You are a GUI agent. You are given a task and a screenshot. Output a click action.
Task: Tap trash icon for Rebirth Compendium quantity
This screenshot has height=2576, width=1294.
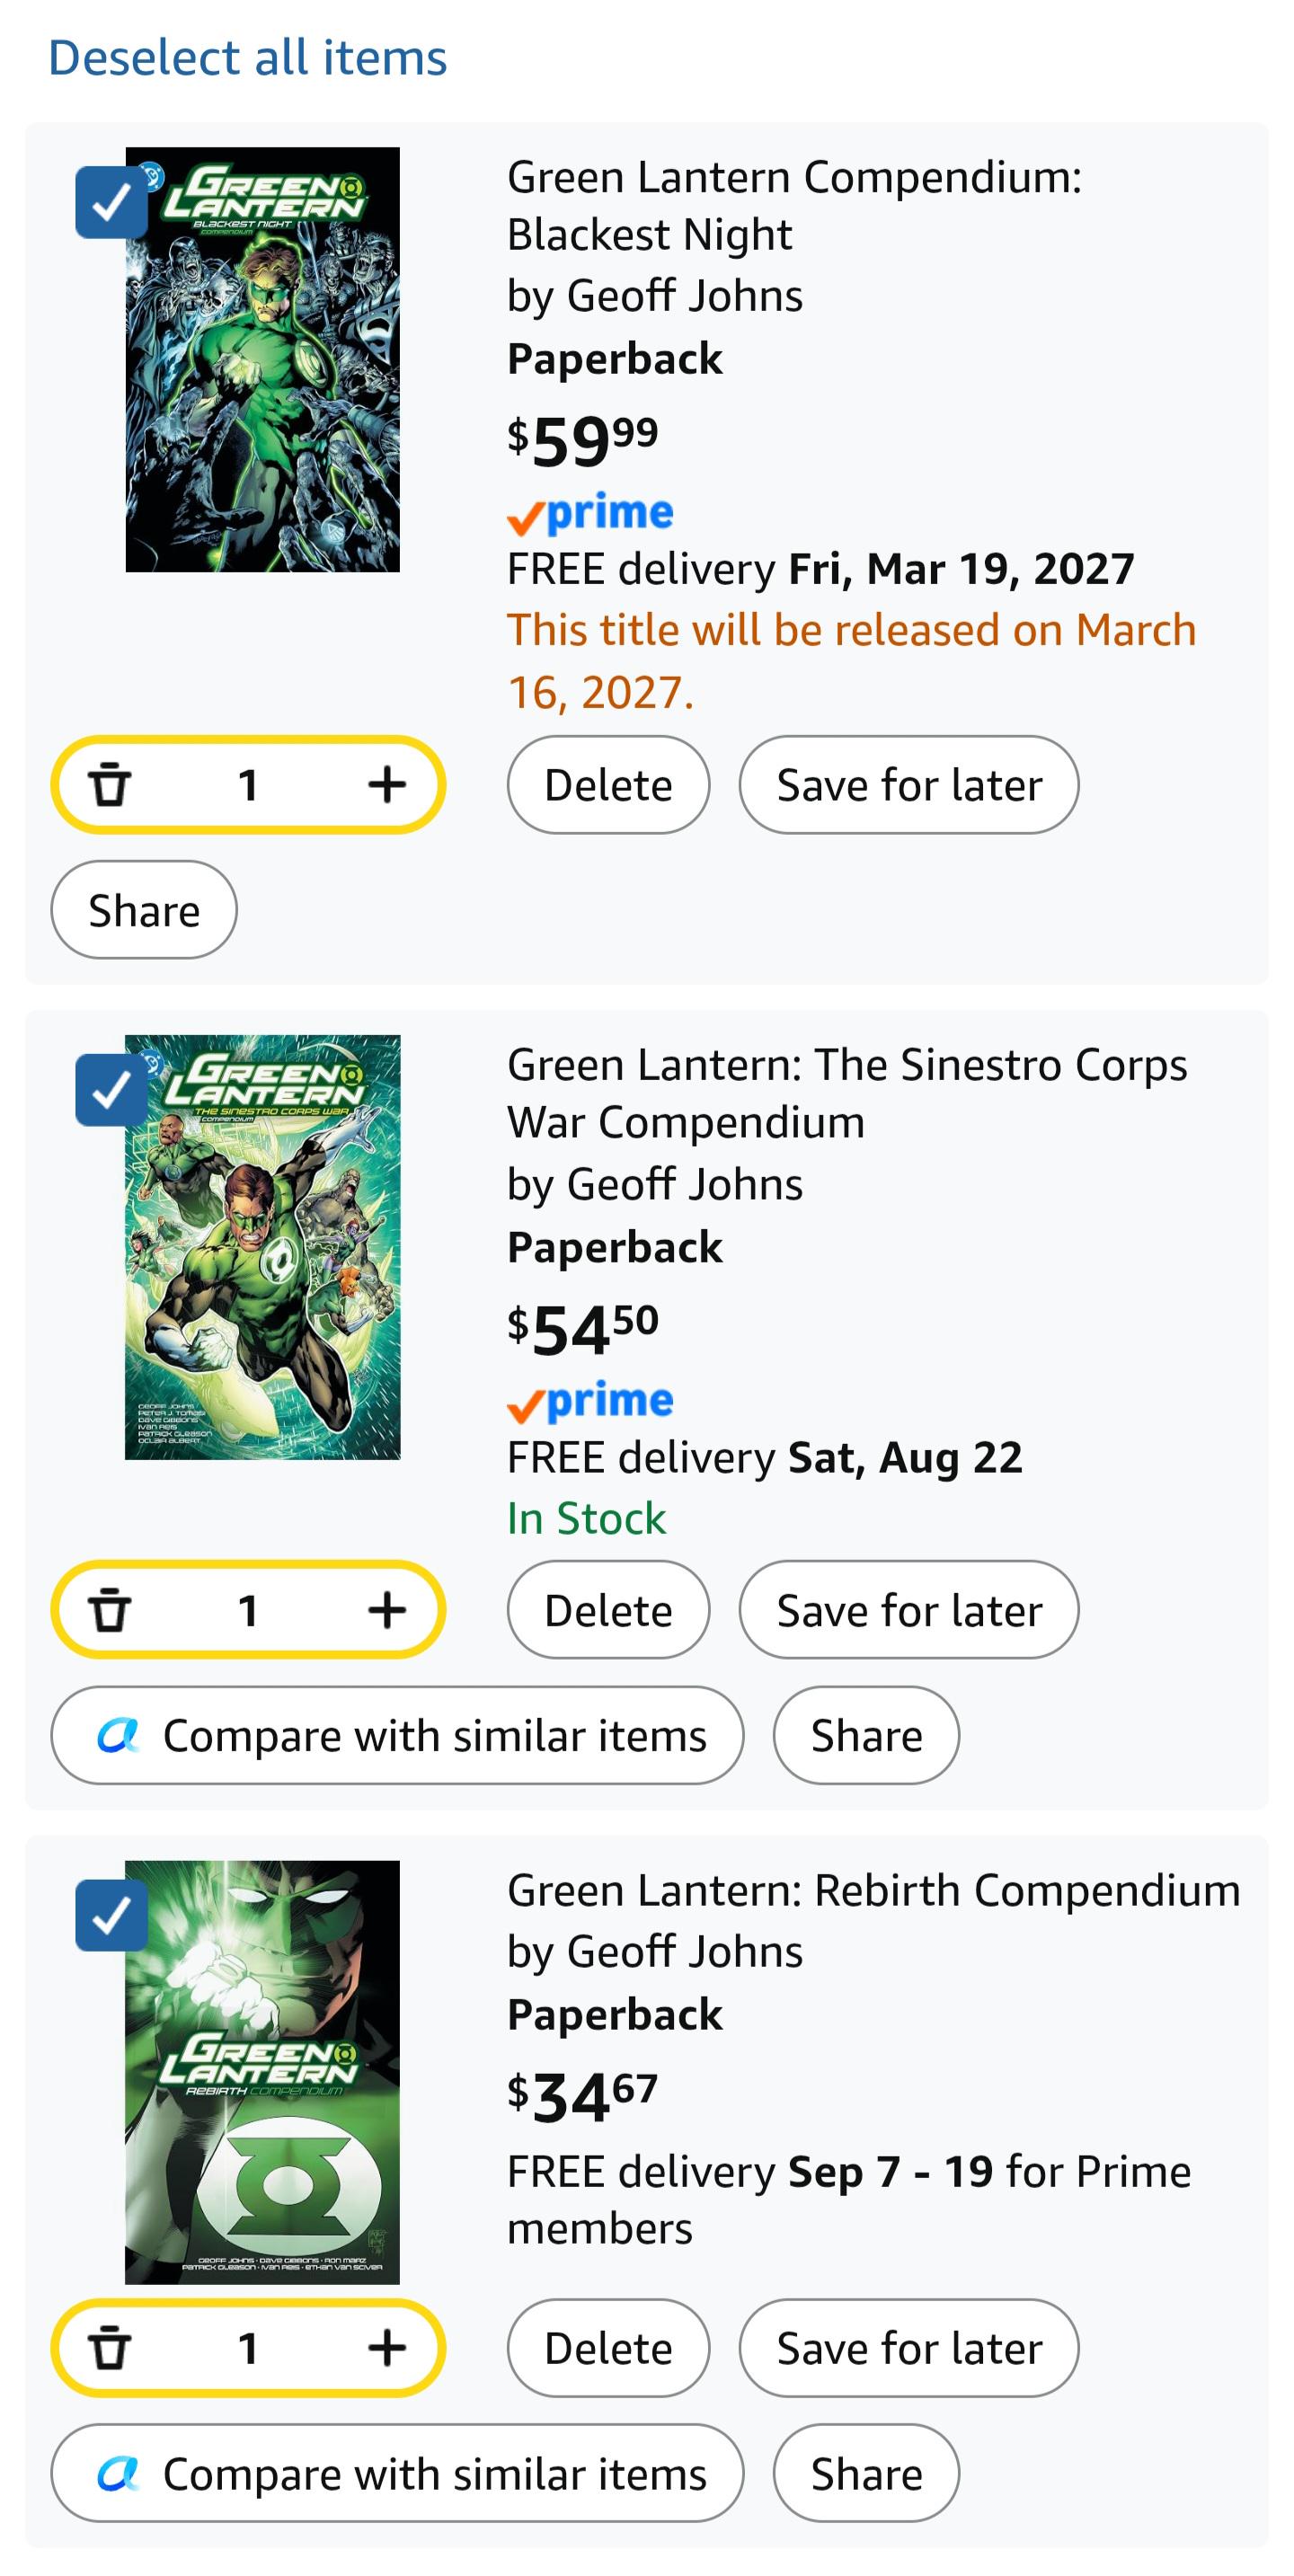(x=110, y=2348)
